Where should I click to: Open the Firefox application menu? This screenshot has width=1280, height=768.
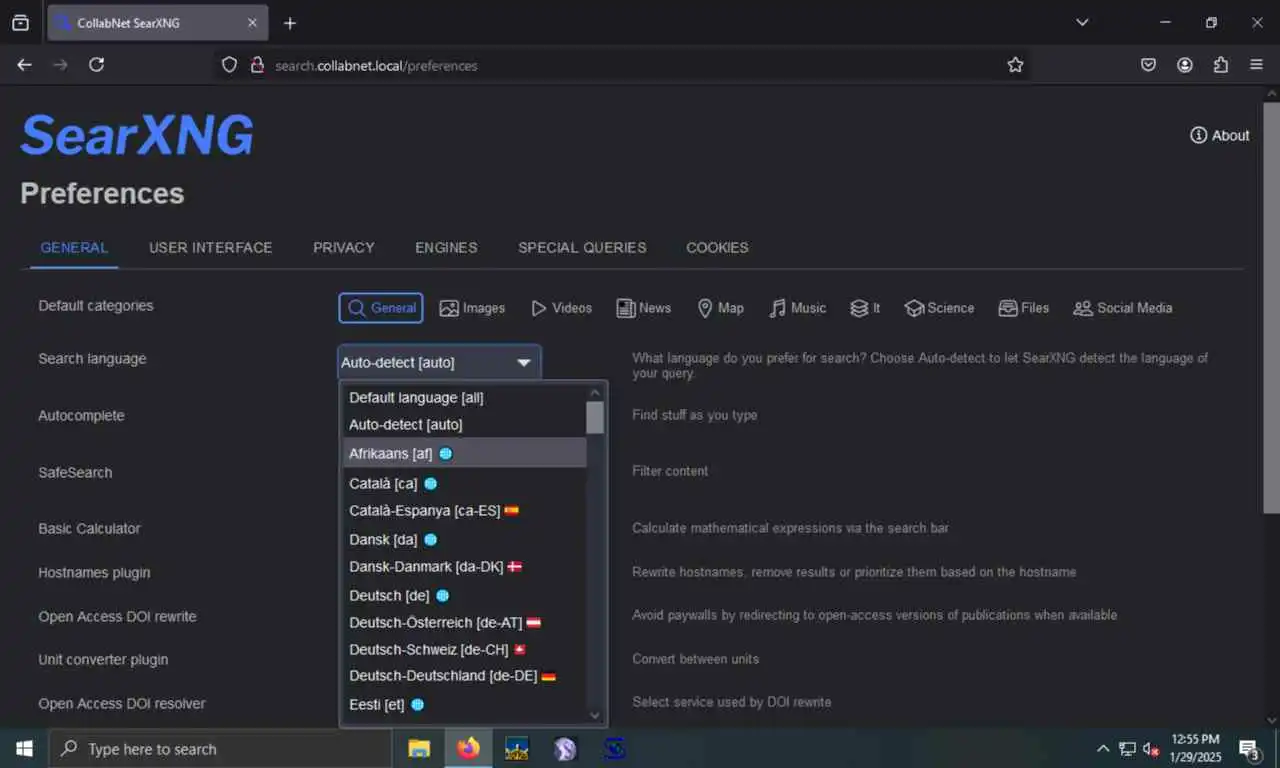pyautogui.click(x=1257, y=65)
